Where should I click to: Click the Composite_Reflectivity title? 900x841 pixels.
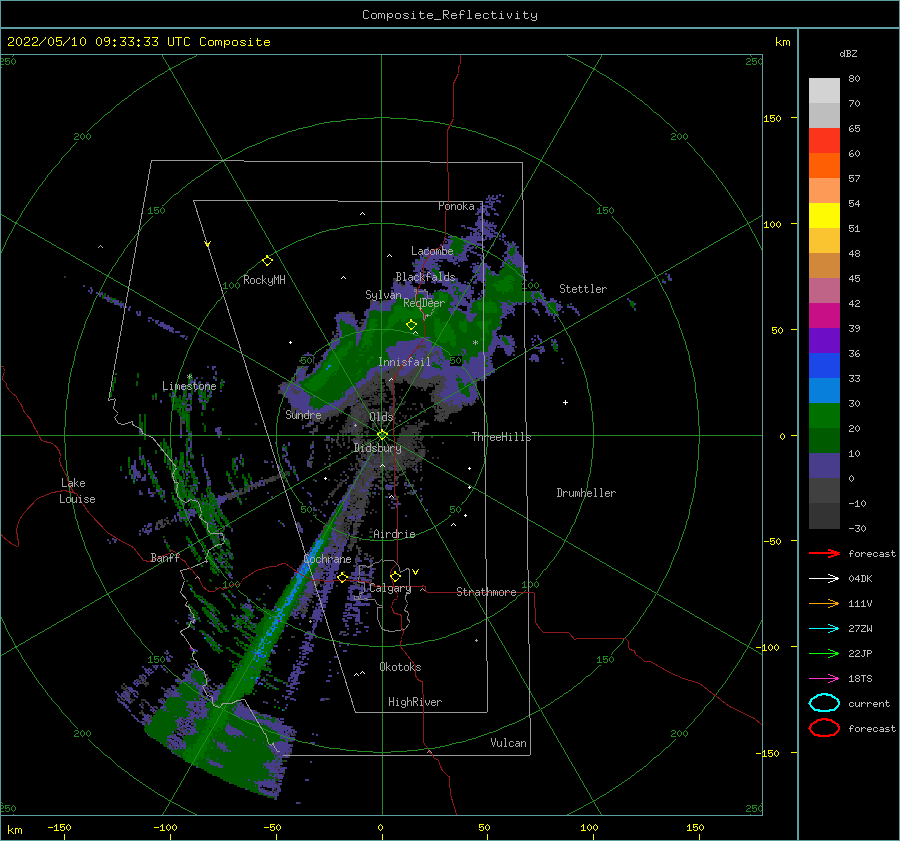click(x=450, y=15)
